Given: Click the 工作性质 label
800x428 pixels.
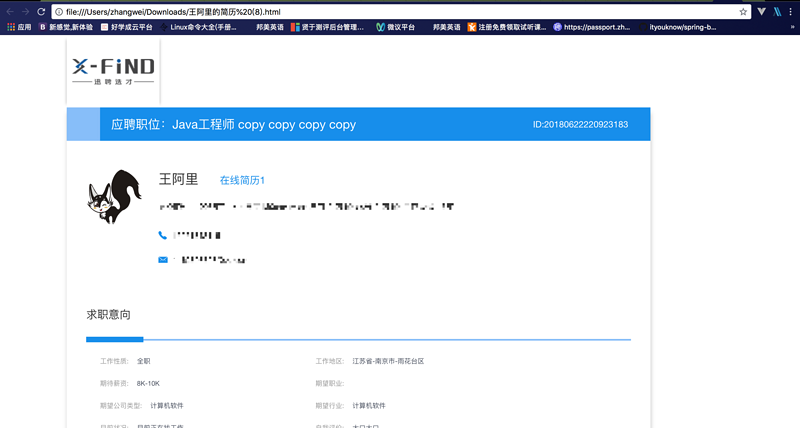Looking at the screenshot, I should [x=114, y=361].
